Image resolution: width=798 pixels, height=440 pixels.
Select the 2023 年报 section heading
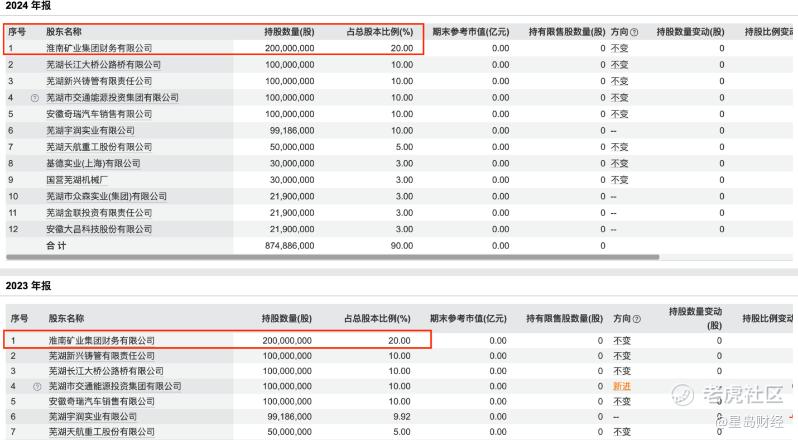[28, 285]
